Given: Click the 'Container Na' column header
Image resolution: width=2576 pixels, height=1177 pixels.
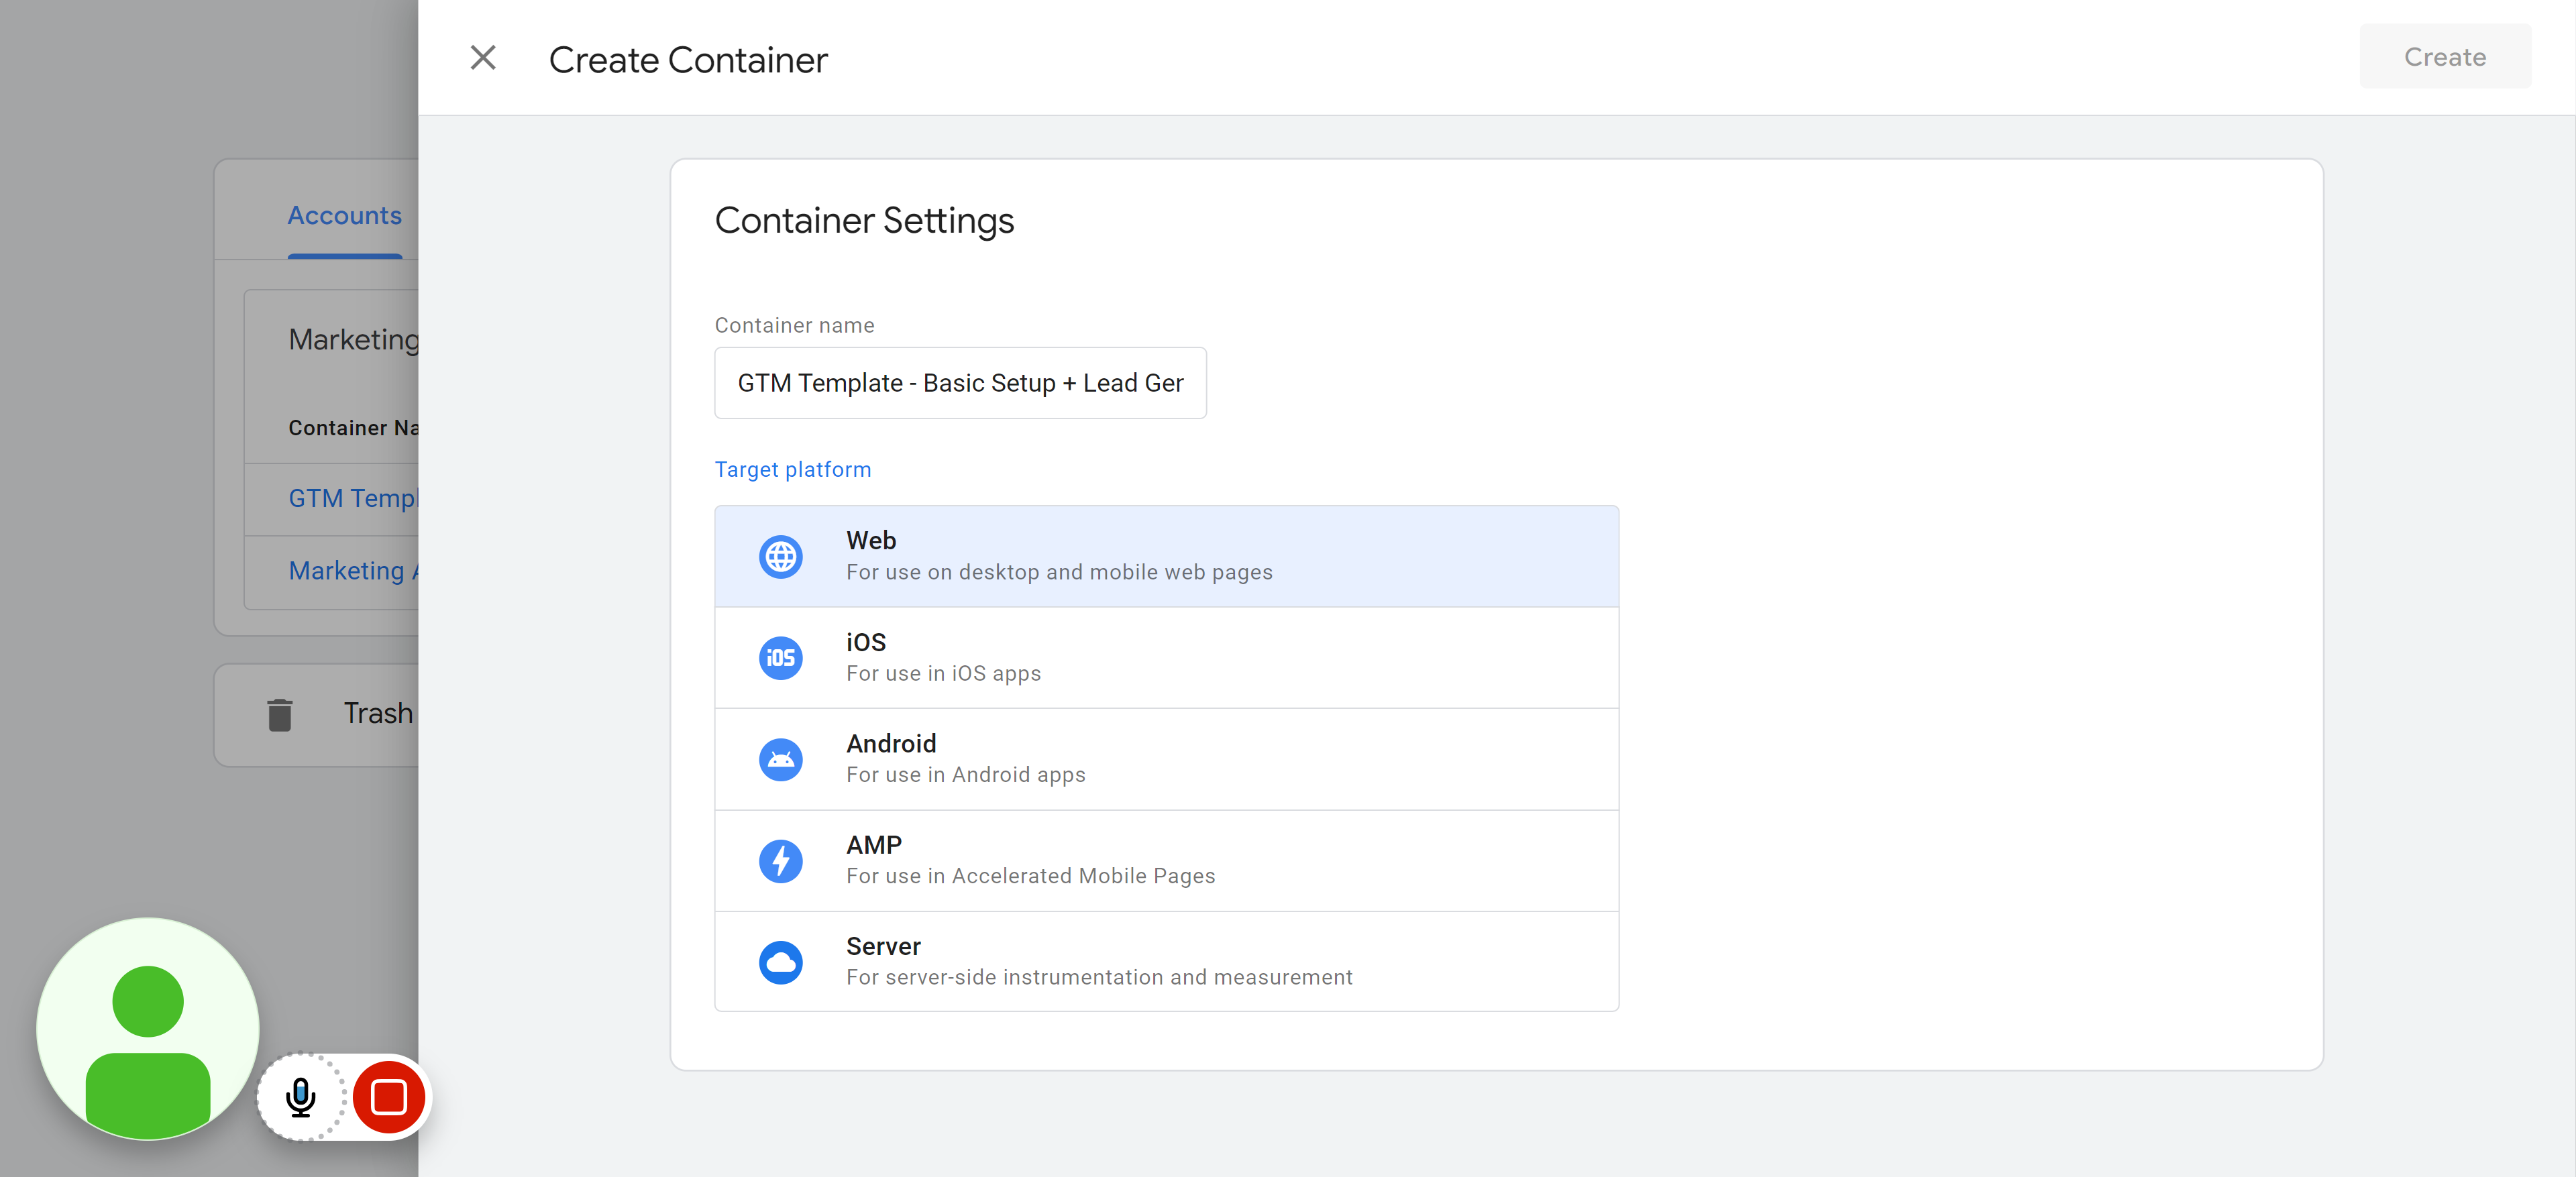Looking at the screenshot, I should pyautogui.click(x=353, y=428).
